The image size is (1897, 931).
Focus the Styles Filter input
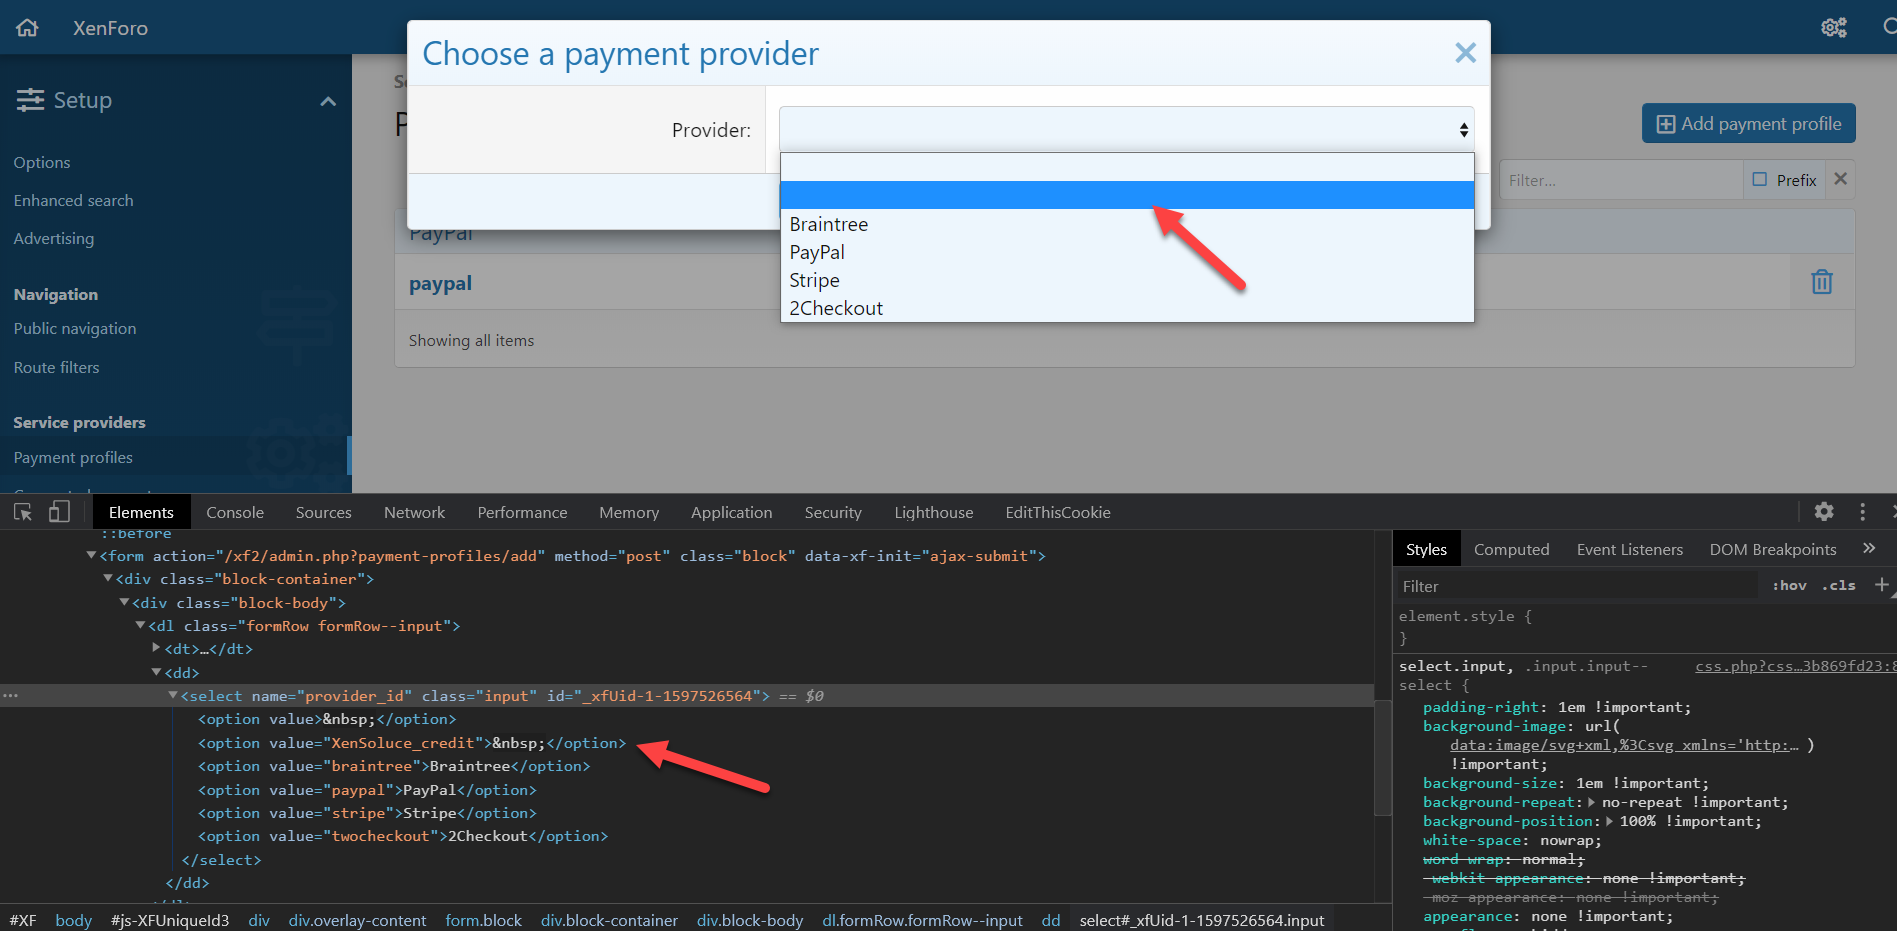(1575, 586)
